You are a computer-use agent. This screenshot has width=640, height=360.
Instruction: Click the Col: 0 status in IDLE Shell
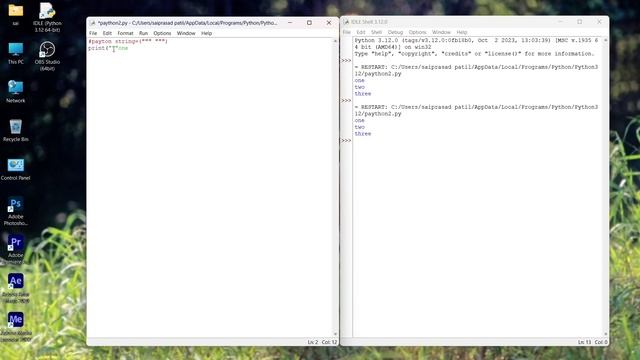pos(601,342)
